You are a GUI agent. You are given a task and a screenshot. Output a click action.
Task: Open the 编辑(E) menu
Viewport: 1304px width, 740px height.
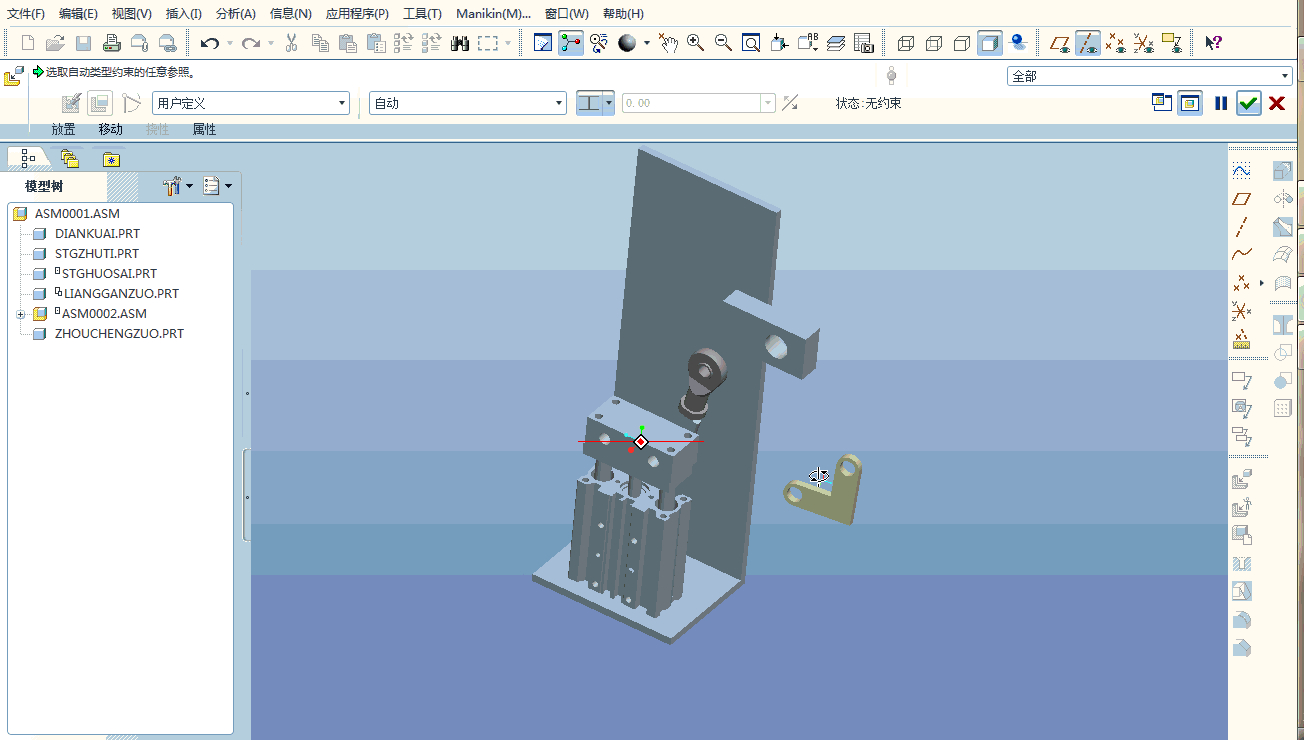(79, 14)
